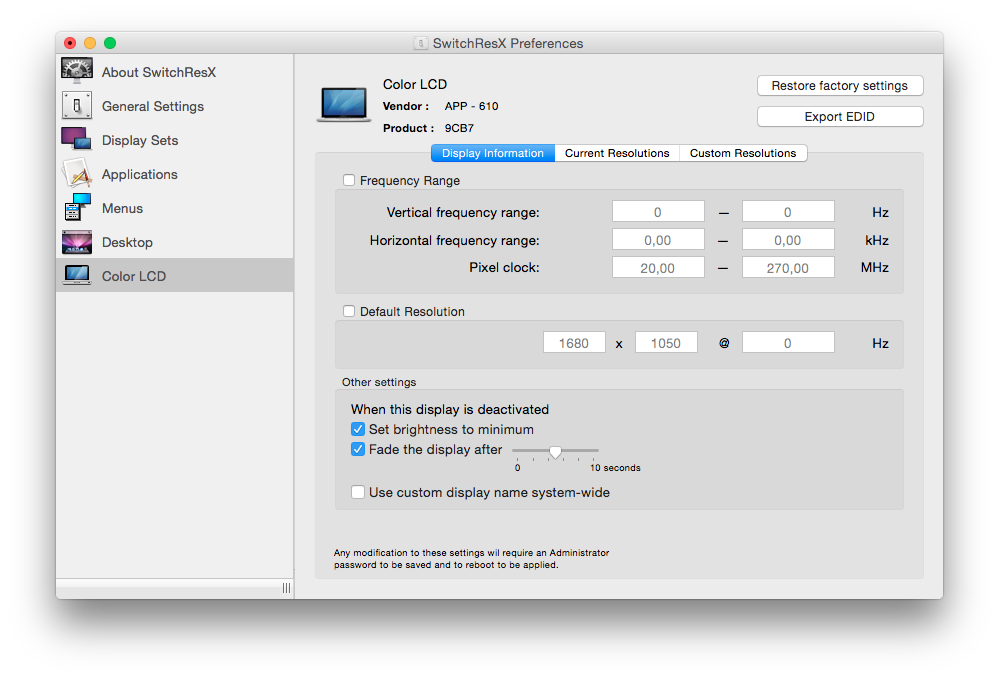
Task: Open the Menus section
Action: click(x=175, y=208)
